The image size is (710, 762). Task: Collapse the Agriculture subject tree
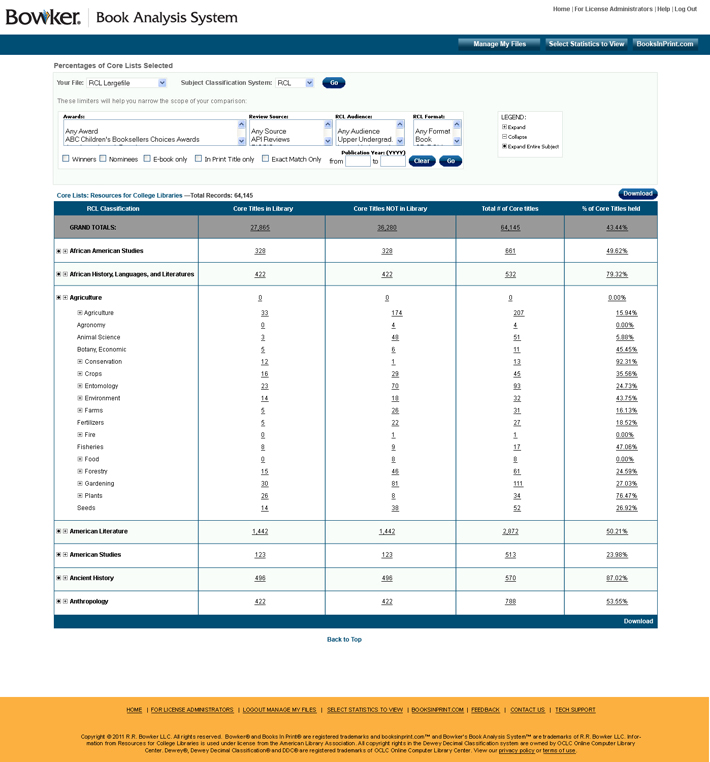coord(66,298)
